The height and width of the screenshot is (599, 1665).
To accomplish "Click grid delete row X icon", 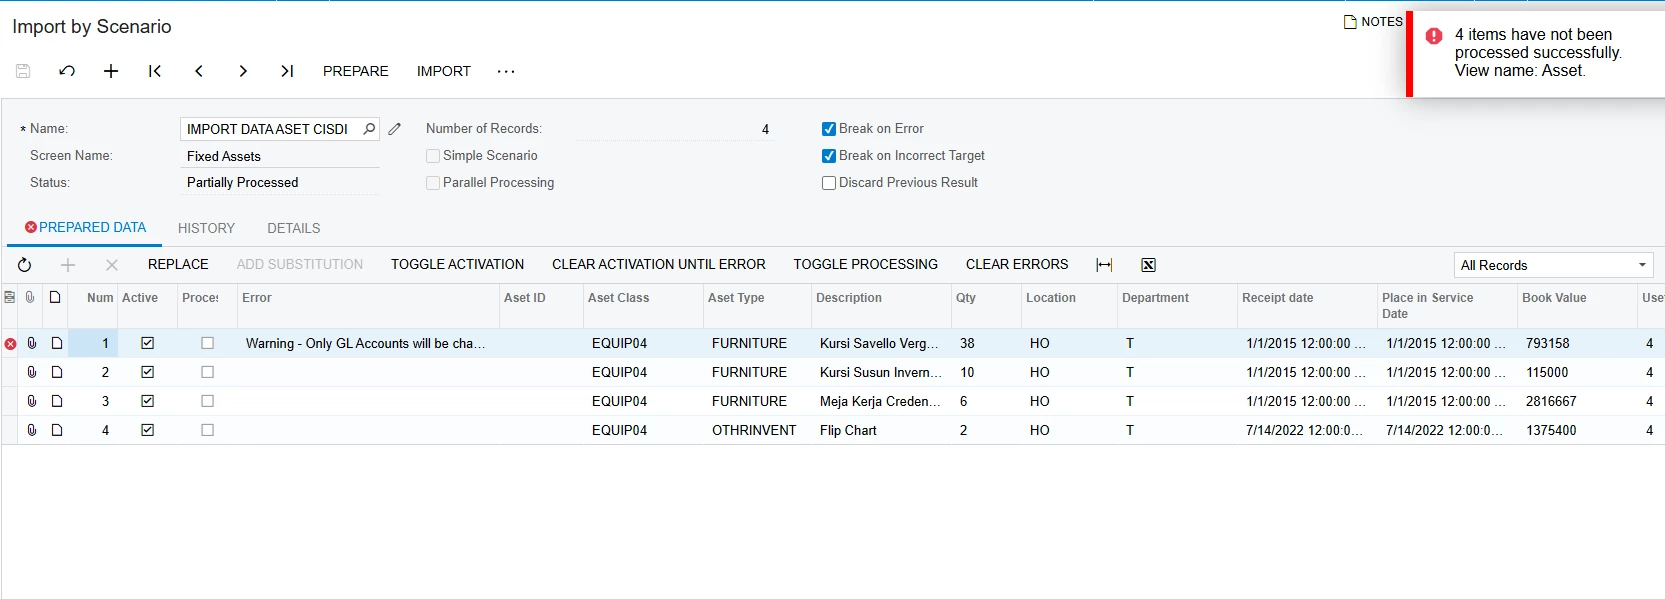I will point(112,265).
